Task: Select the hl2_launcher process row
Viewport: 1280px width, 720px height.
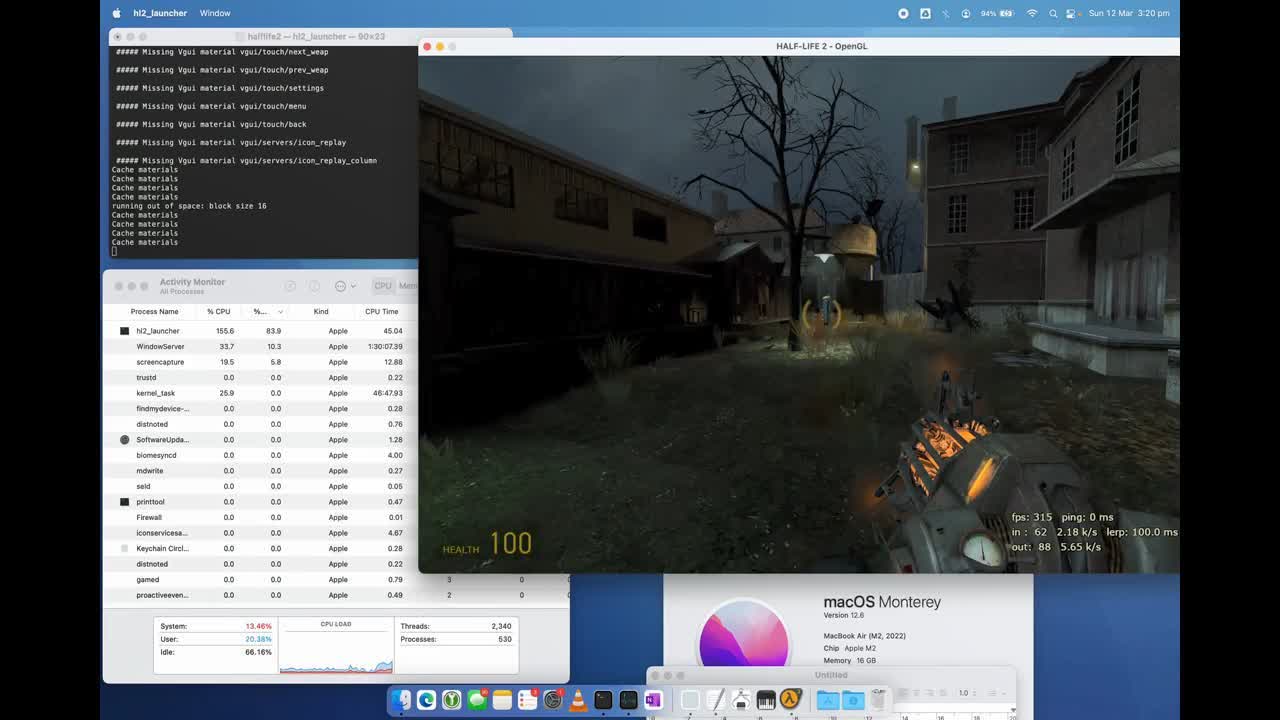Action: pyautogui.click(x=260, y=331)
